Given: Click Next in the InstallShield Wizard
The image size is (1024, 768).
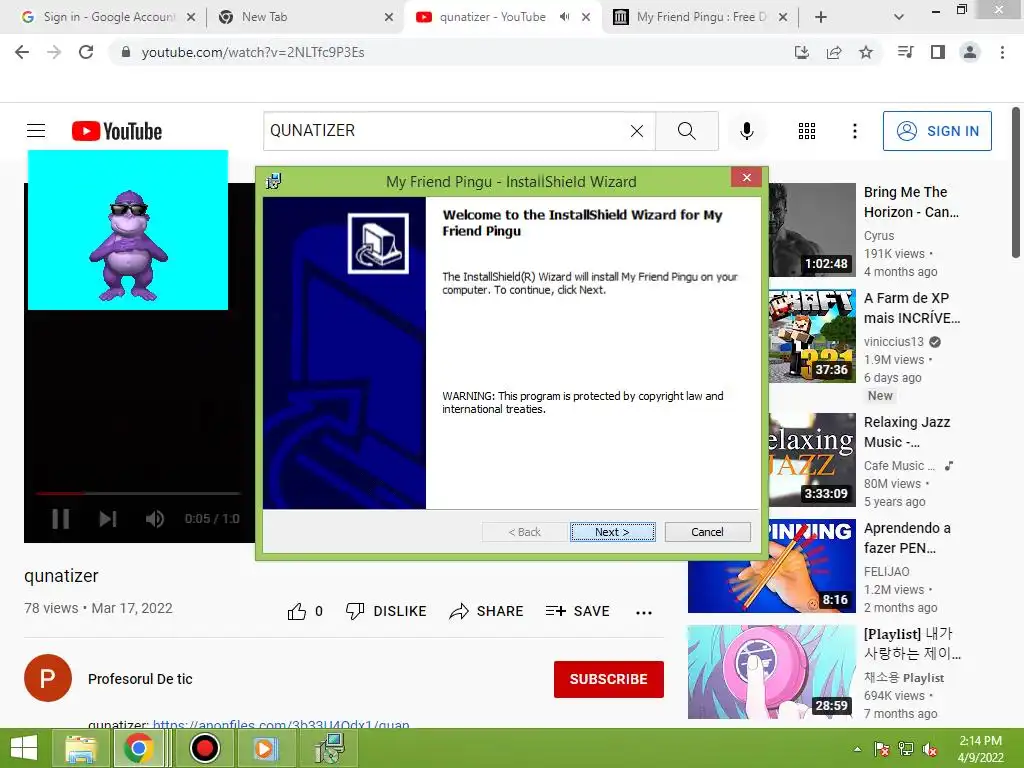Looking at the screenshot, I should (x=612, y=532).
